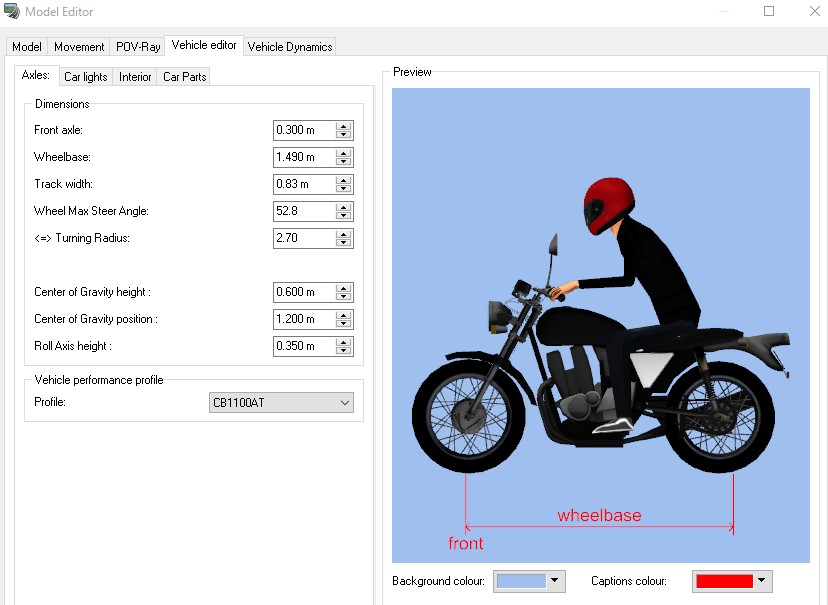Maximize the Model Editor window
This screenshot has width=828, height=605.
(x=769, y=11)
